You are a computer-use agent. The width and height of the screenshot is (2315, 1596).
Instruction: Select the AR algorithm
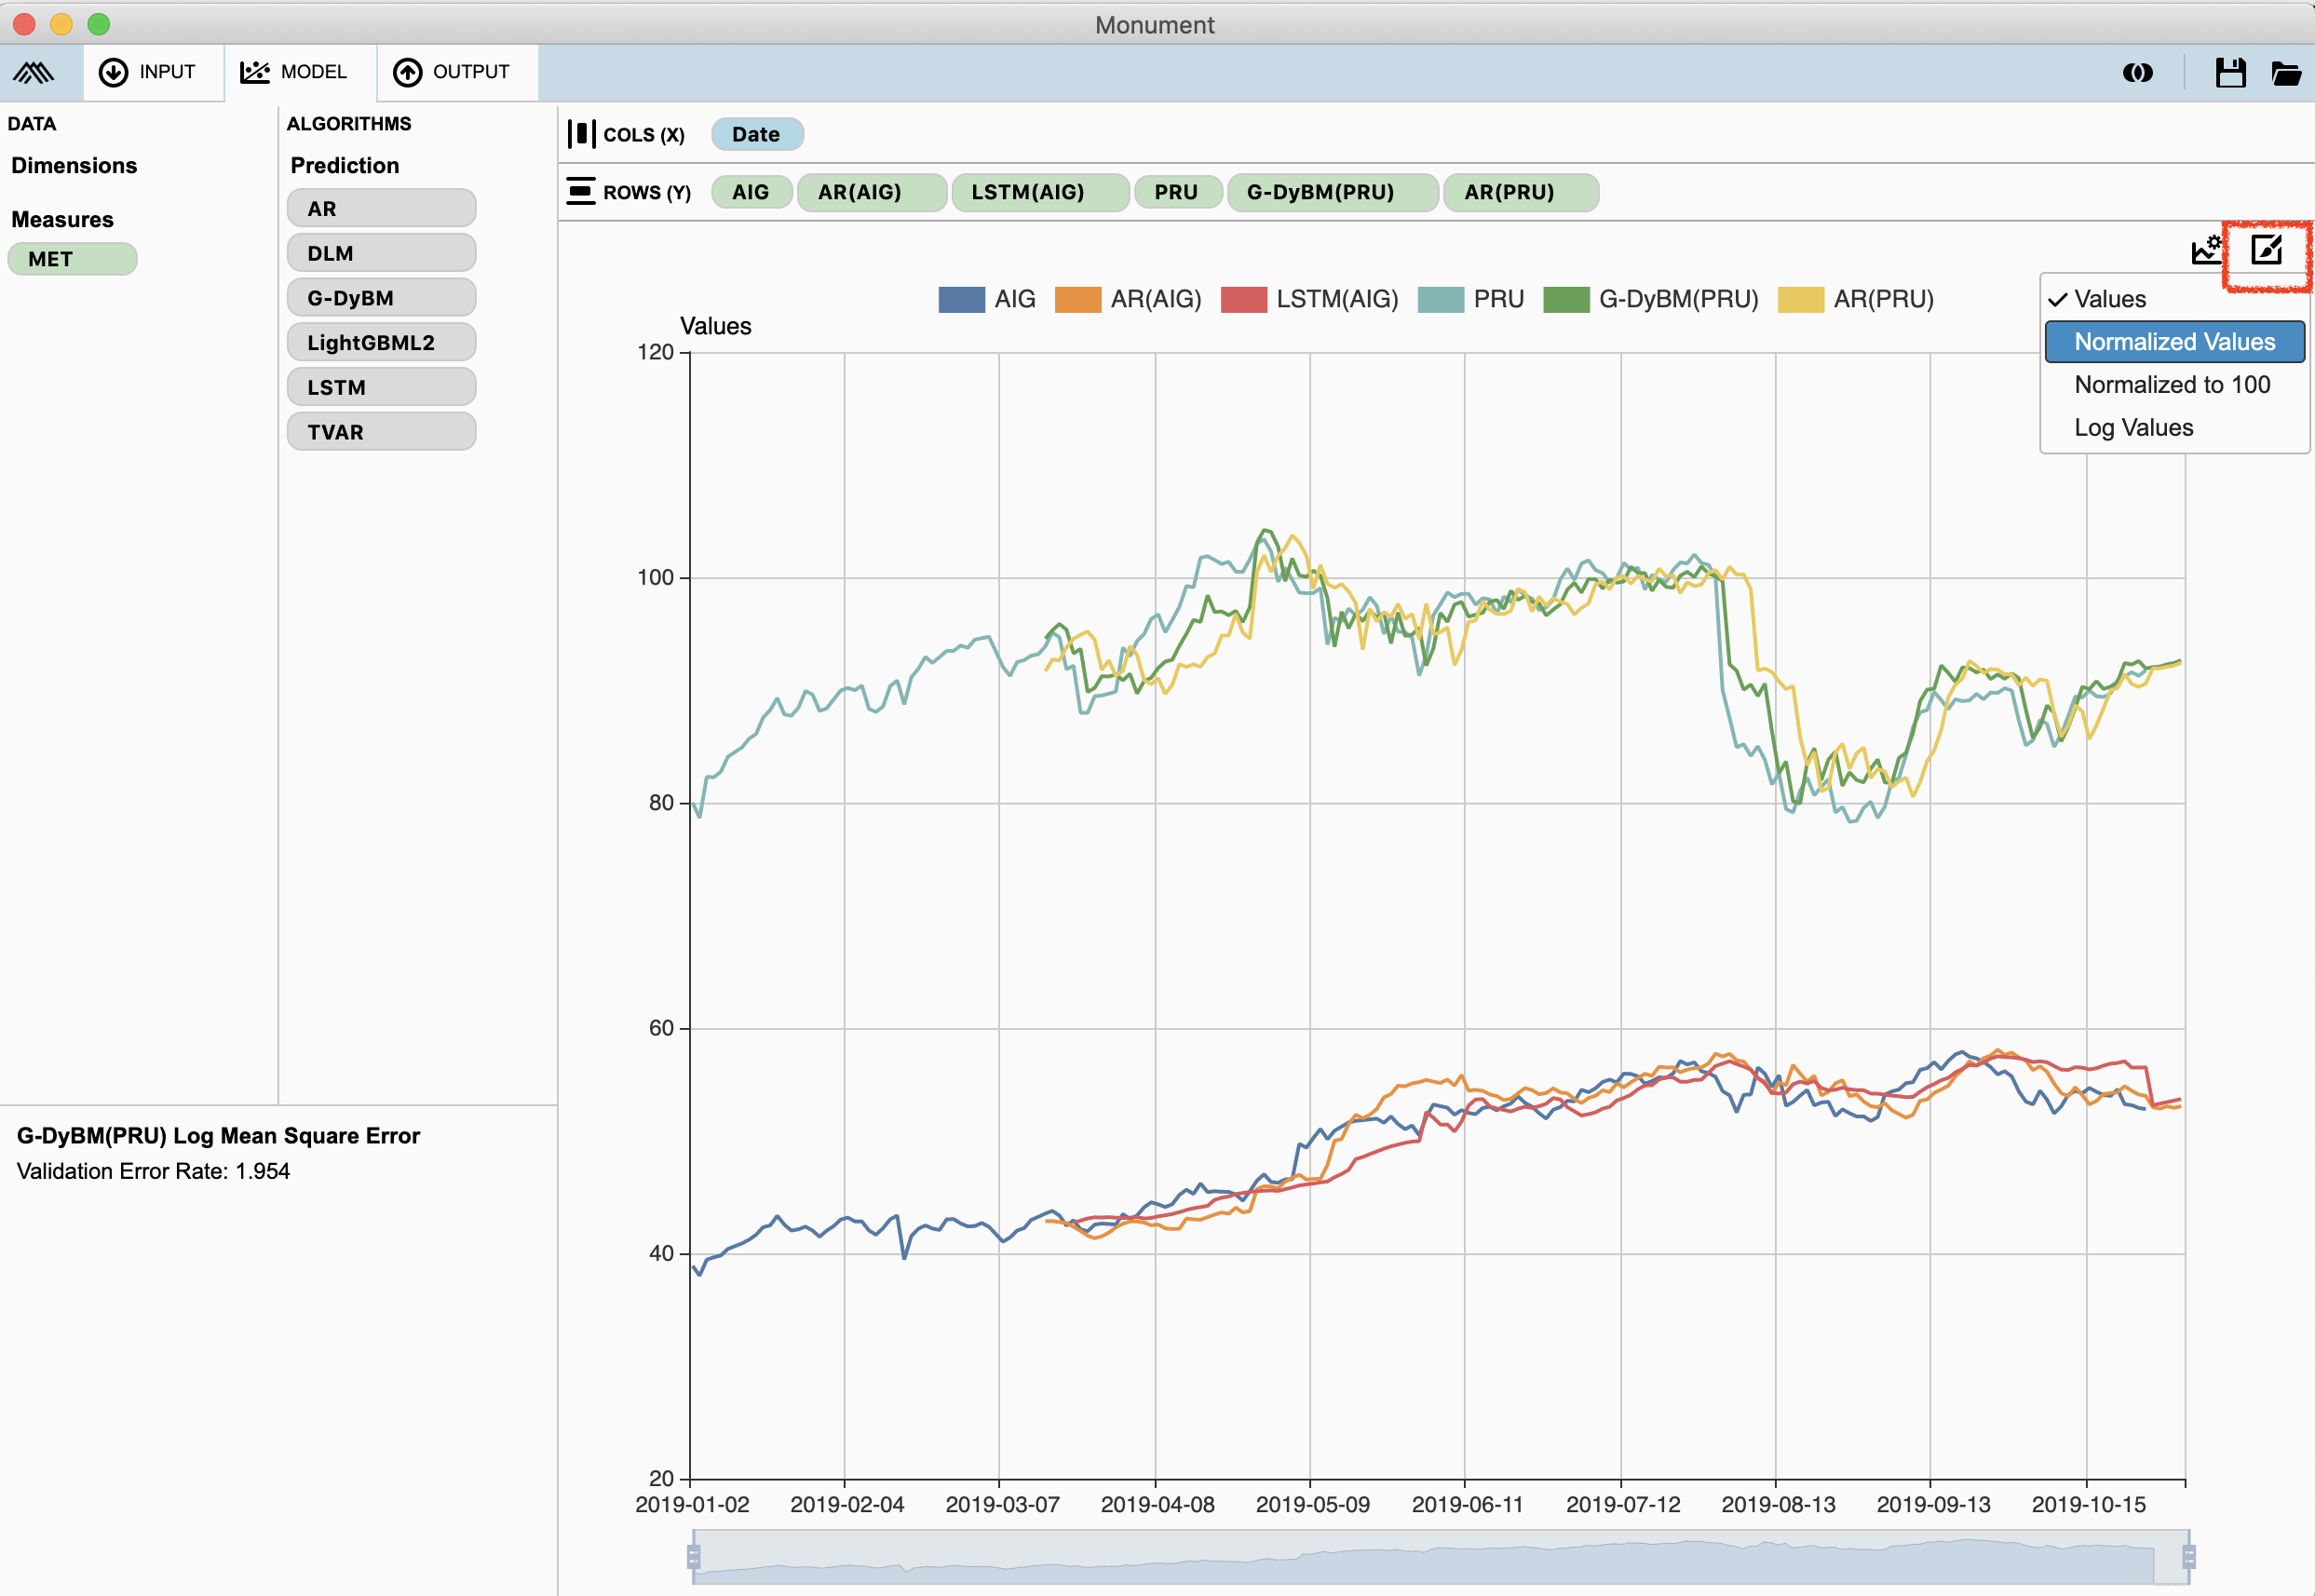tap(381, 208)
